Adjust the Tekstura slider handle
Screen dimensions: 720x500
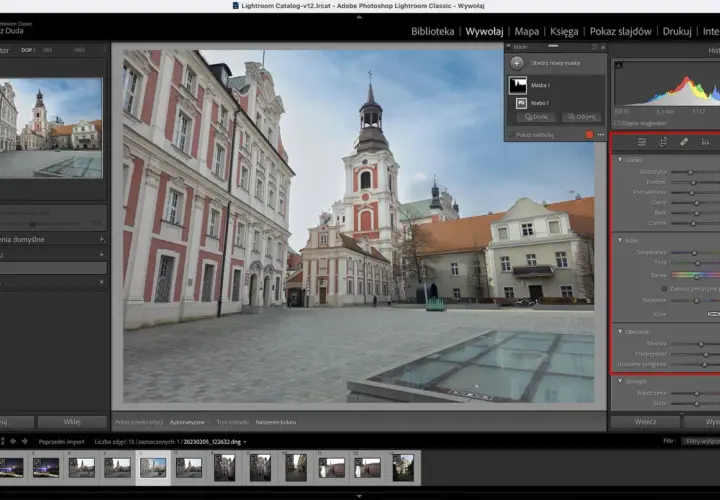click(701, 344)
